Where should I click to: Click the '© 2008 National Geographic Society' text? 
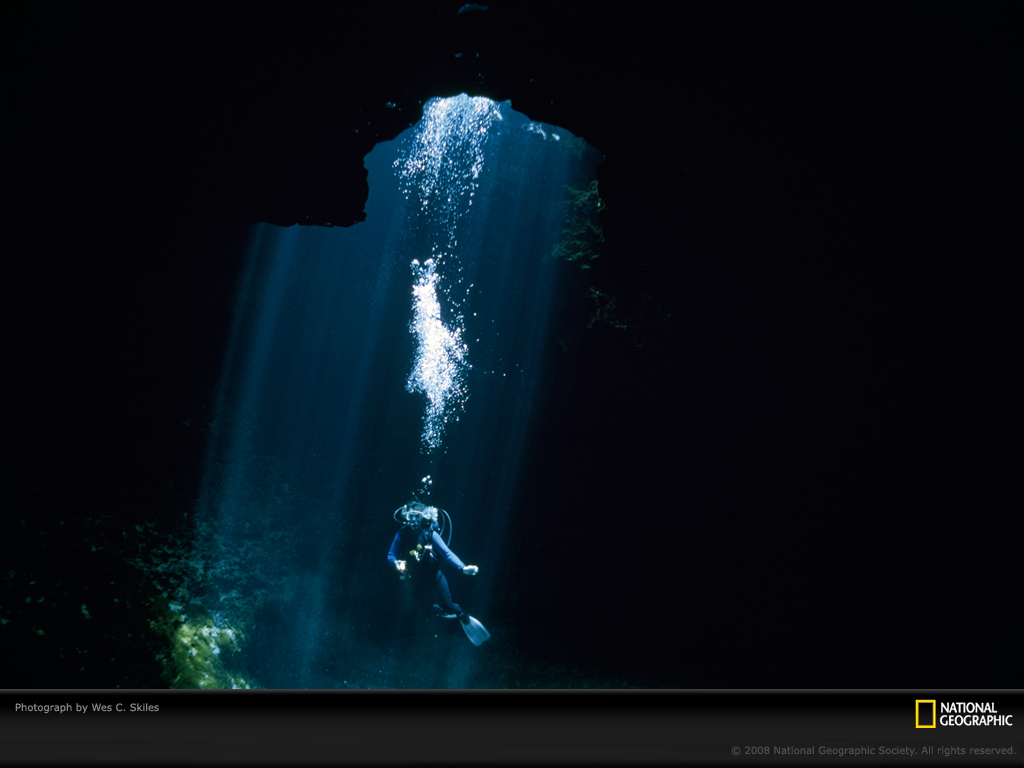(x=823, y=750)
